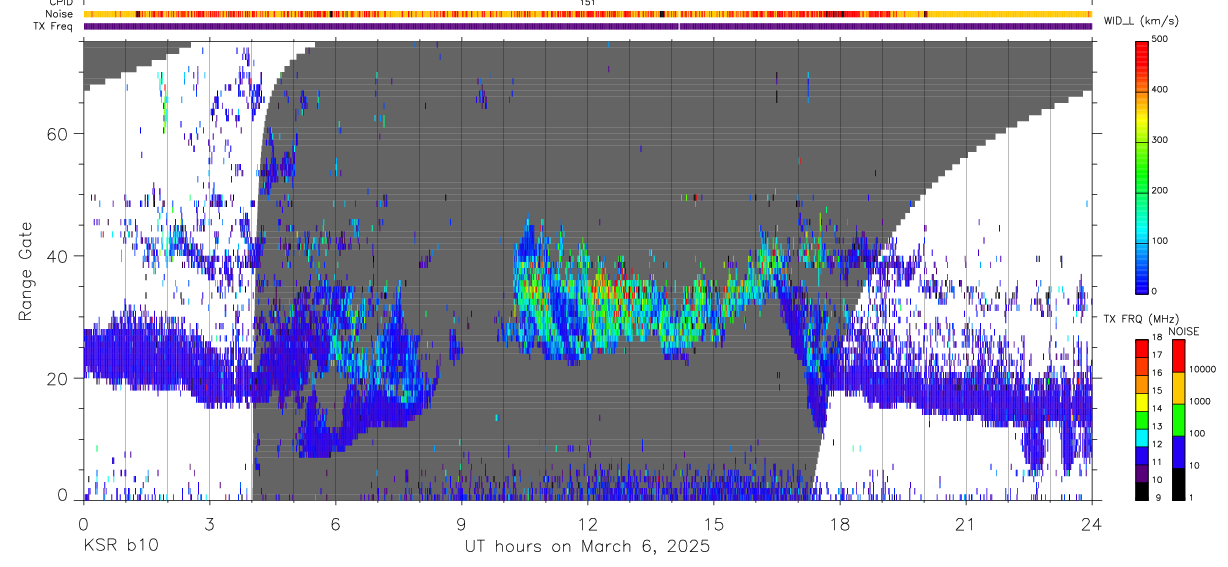Click the "Noise" row label at top left
Image resolution: width=1228 pixels, height=567 pixels.
tap(60, 14)
